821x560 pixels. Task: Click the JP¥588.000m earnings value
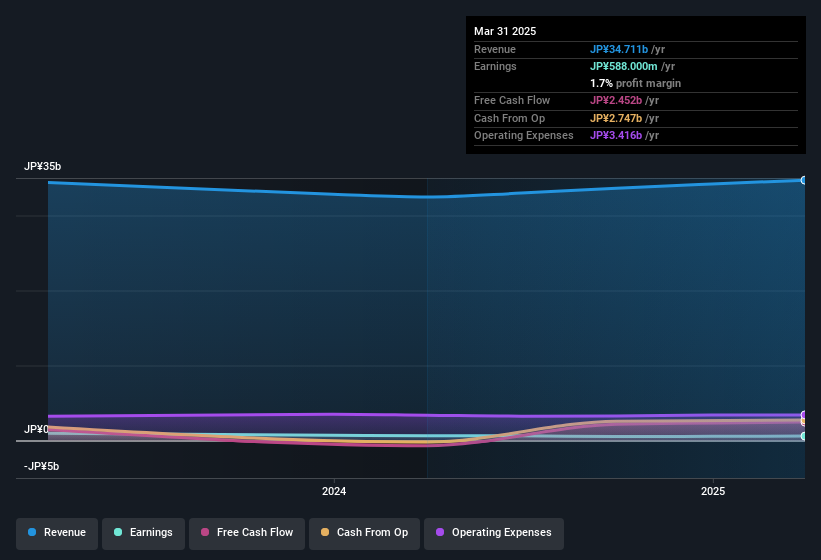[x=624, y=66]
